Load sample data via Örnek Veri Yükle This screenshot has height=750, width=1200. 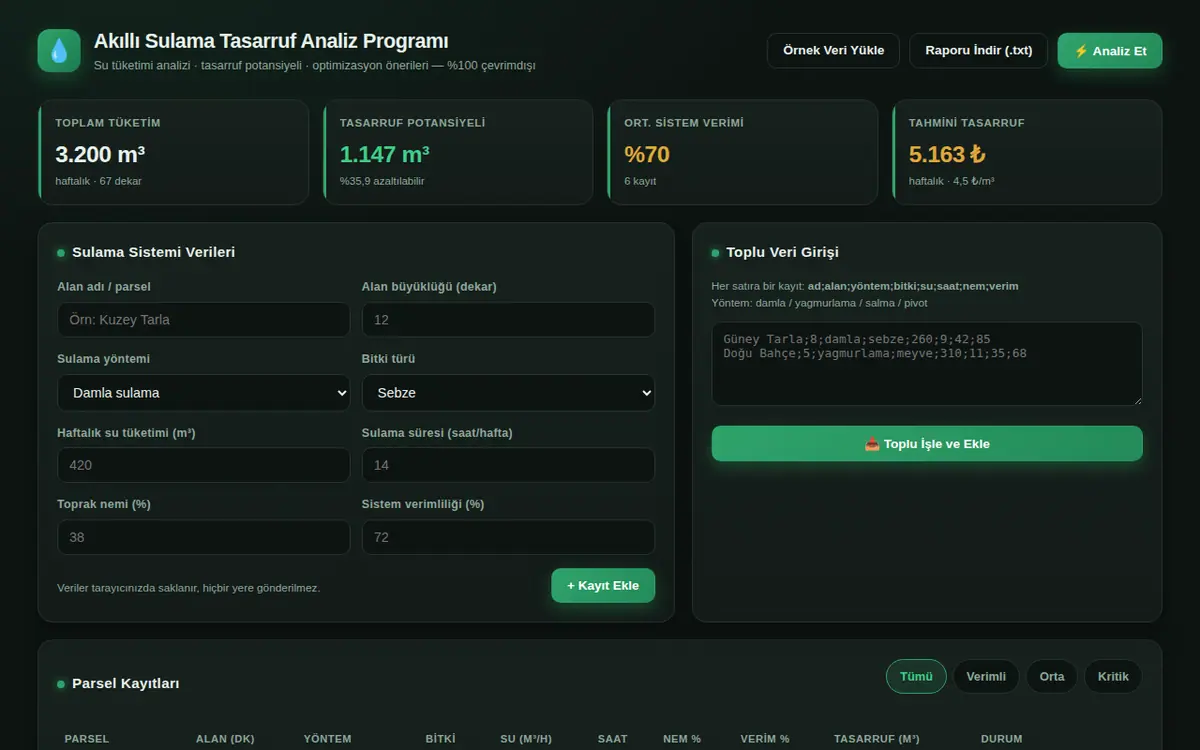coord(833,51)
